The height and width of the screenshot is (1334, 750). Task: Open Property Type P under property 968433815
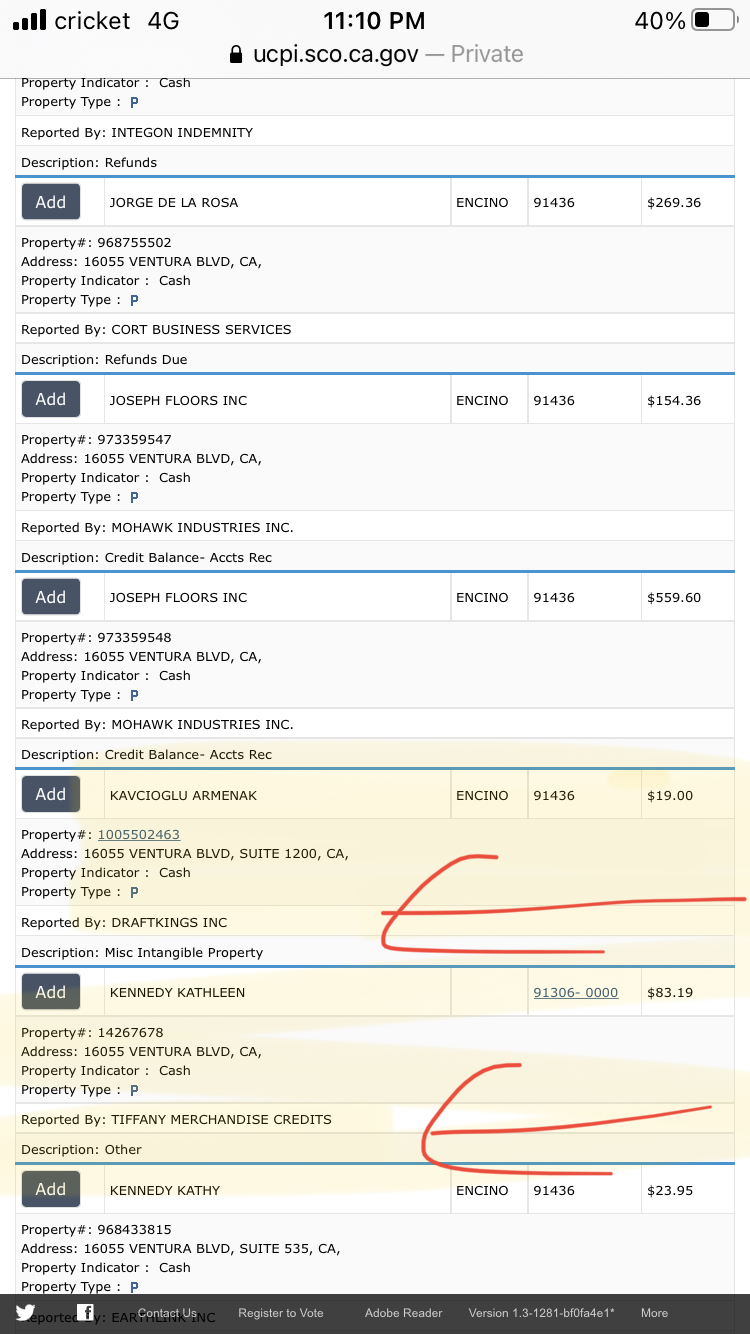(134, 1287)
